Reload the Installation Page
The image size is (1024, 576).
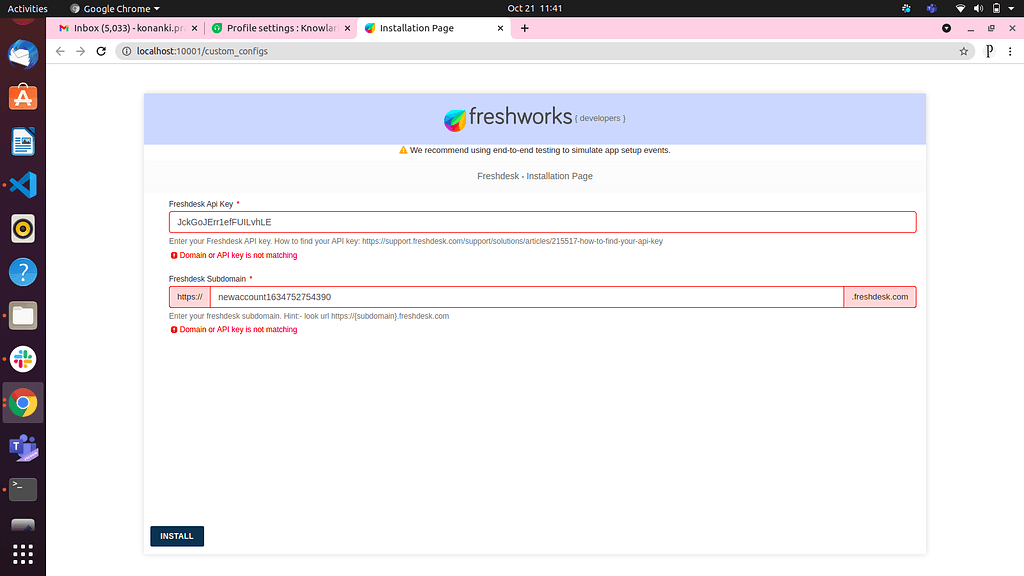click(100, 50)
